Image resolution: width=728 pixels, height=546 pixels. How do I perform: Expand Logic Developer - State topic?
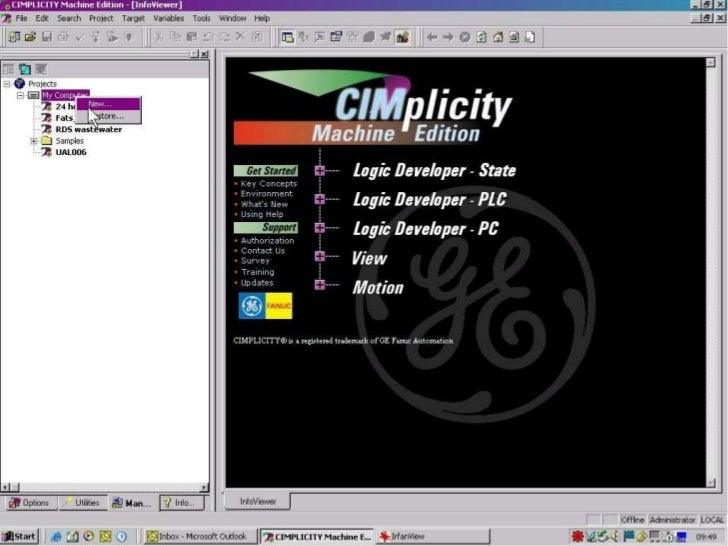click(320, 170)
